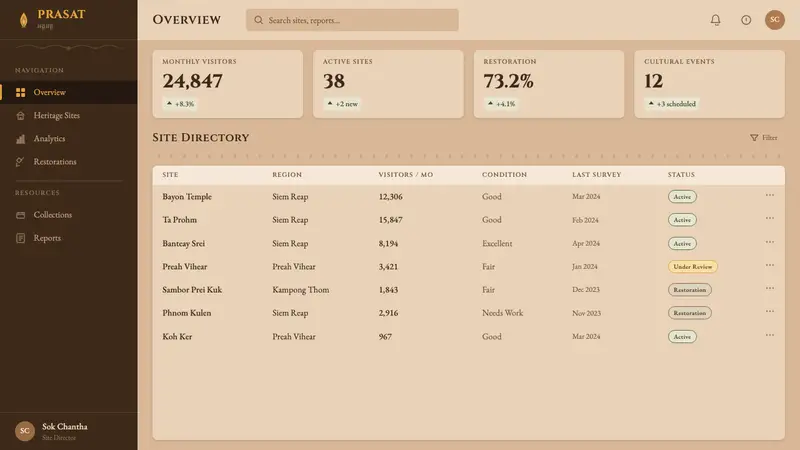Click the Excellent condition cell
Screen dimensions: 800x450
click(x=497, y=243)
